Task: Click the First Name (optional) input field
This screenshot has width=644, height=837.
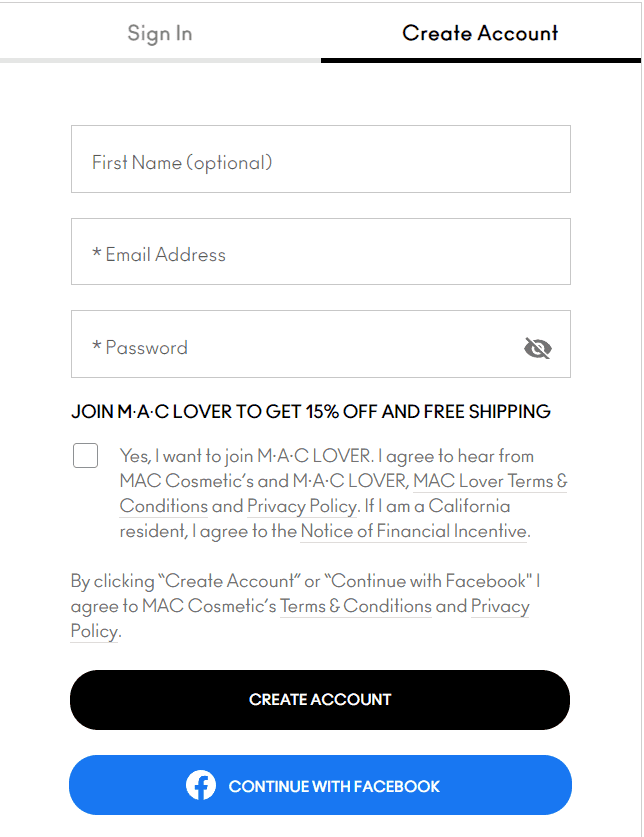Action: click(x=320, y=158)
